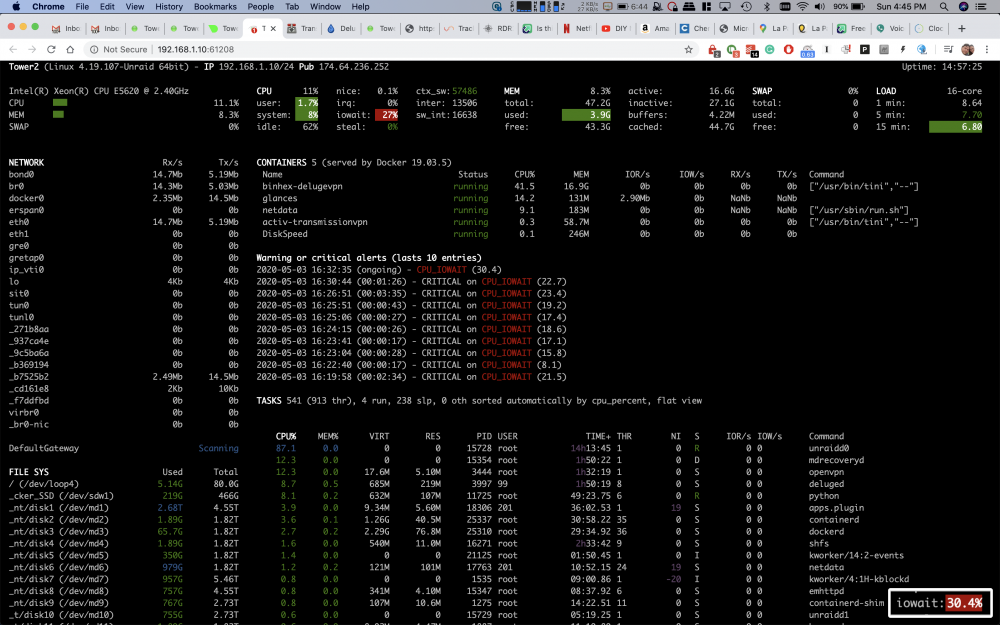Switch to the YouTube DIY tab
Screen dimensions: 1000x625
(616, 28)
